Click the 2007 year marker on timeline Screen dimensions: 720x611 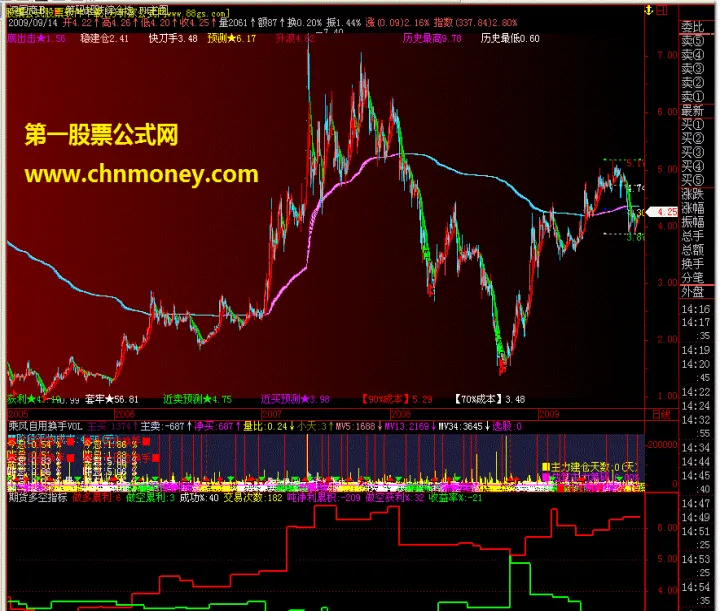click(x=272, y=412)
